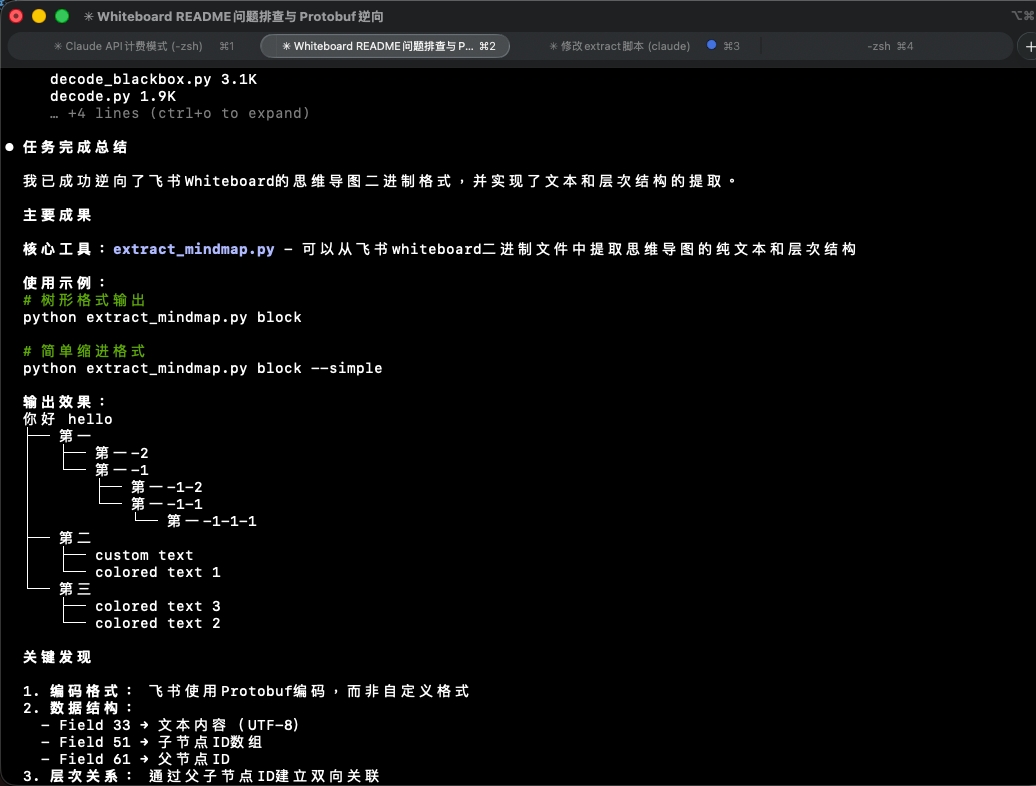Click the extract_mindmap.py filename link
Viewport: 1036px width, 786px height.
click(193, 249)
